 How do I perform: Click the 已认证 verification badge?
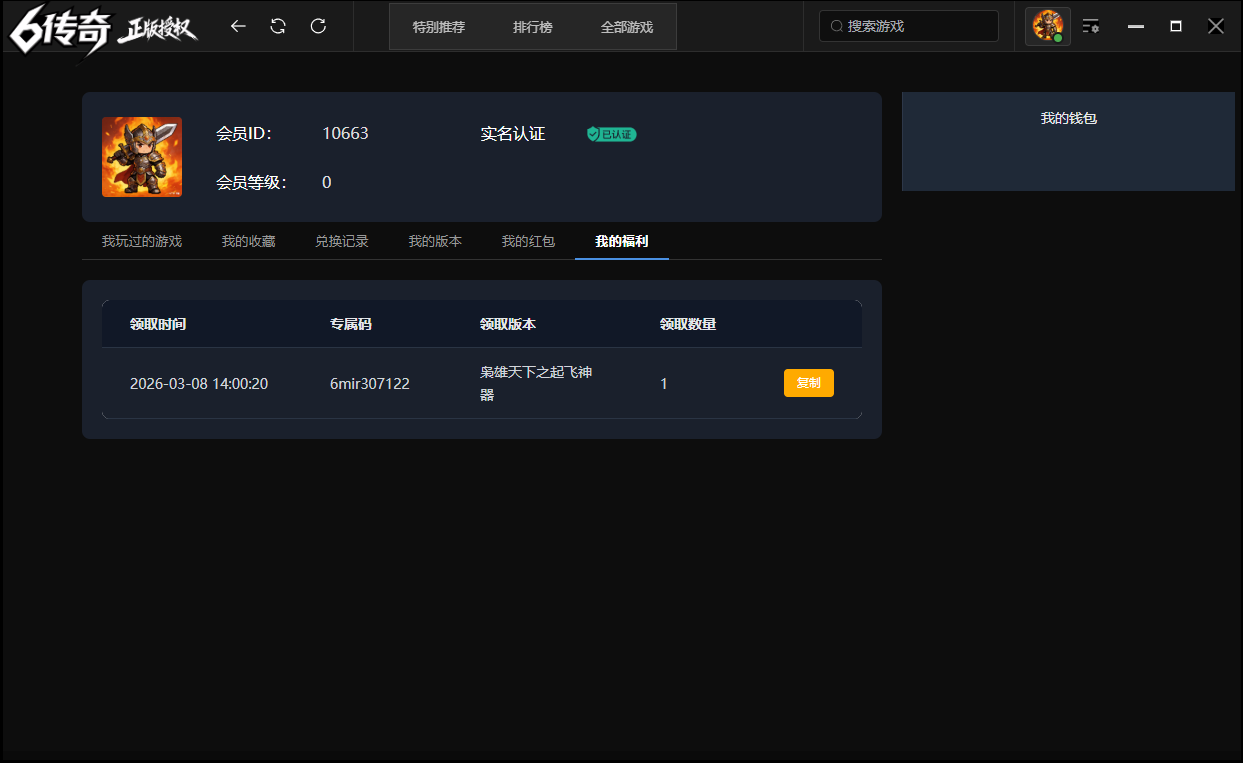pos(611,133)
